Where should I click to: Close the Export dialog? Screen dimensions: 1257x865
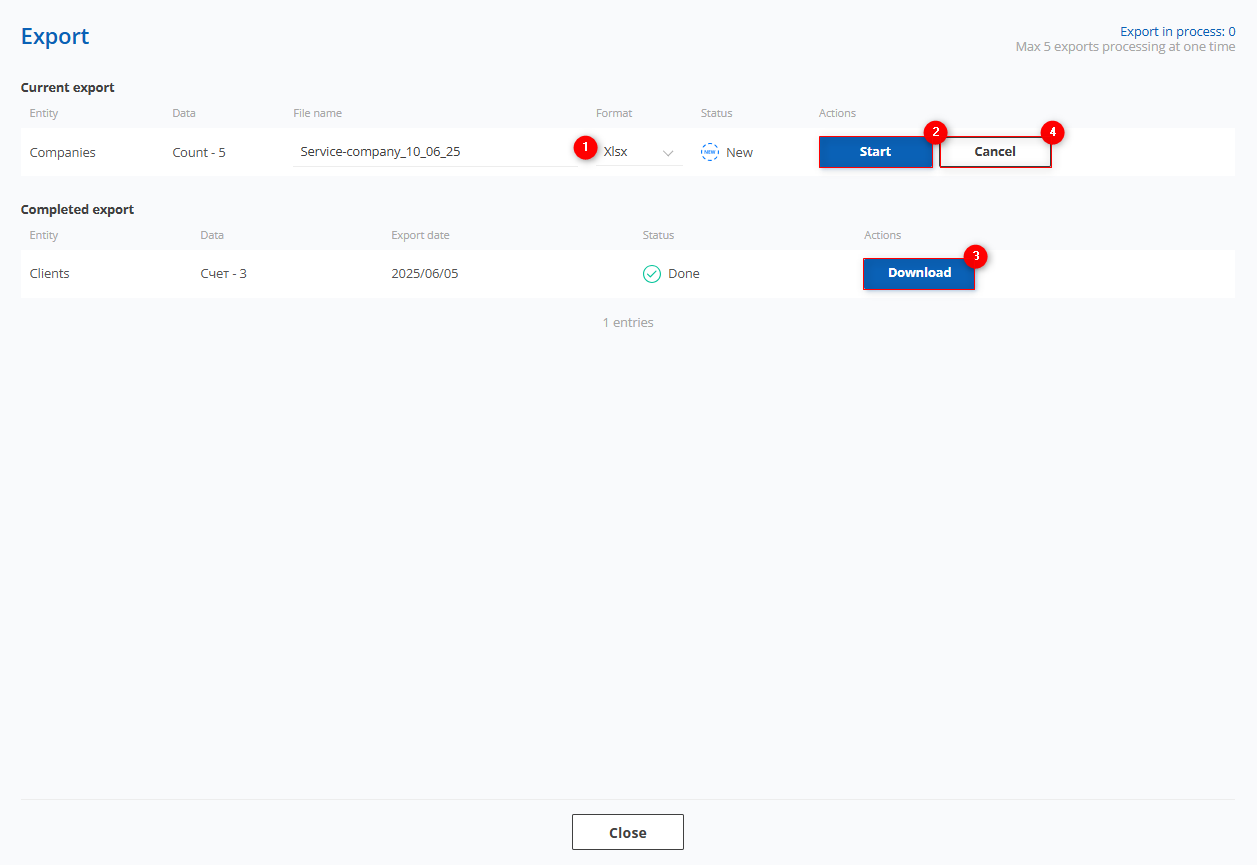coord(628,832)
